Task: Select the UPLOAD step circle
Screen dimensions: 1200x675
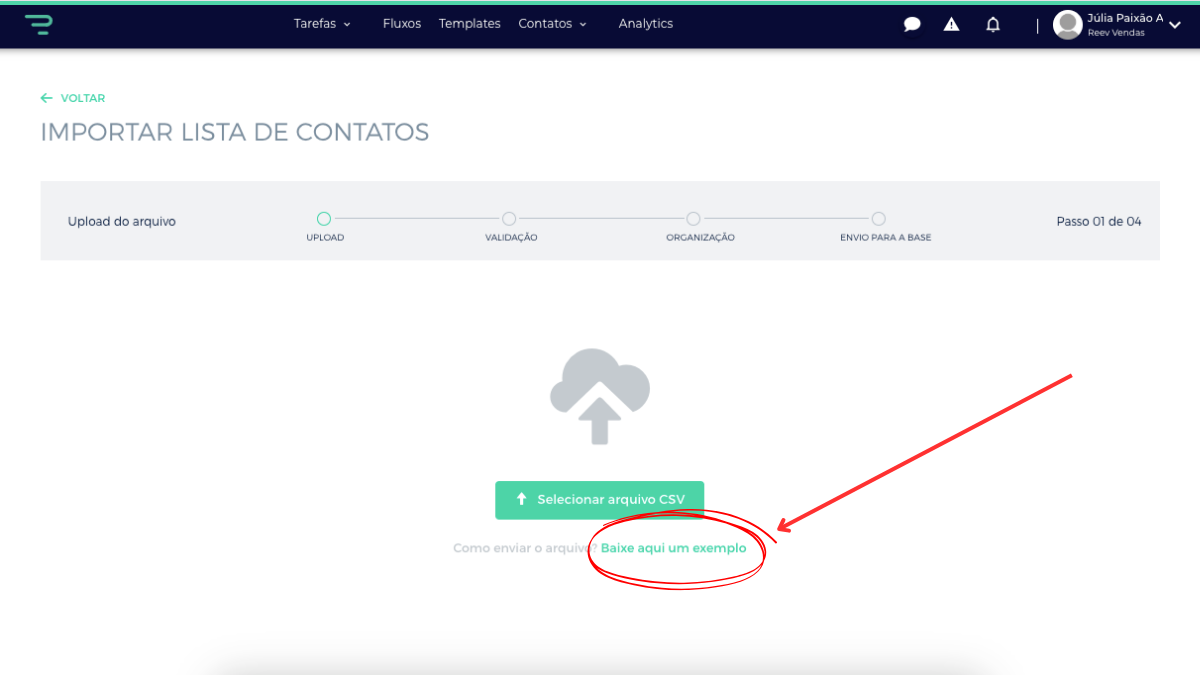Action: pyautogui.click(x=324, y=218)
